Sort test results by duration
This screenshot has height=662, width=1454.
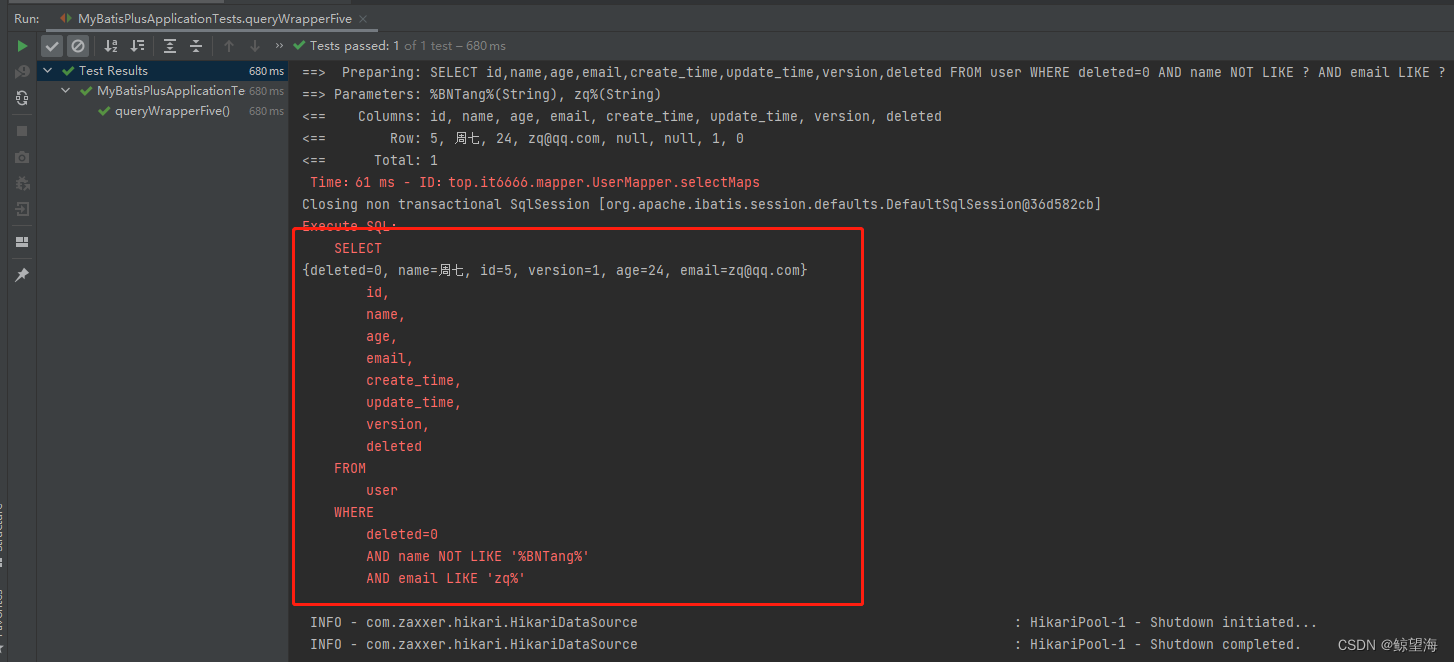137,46
